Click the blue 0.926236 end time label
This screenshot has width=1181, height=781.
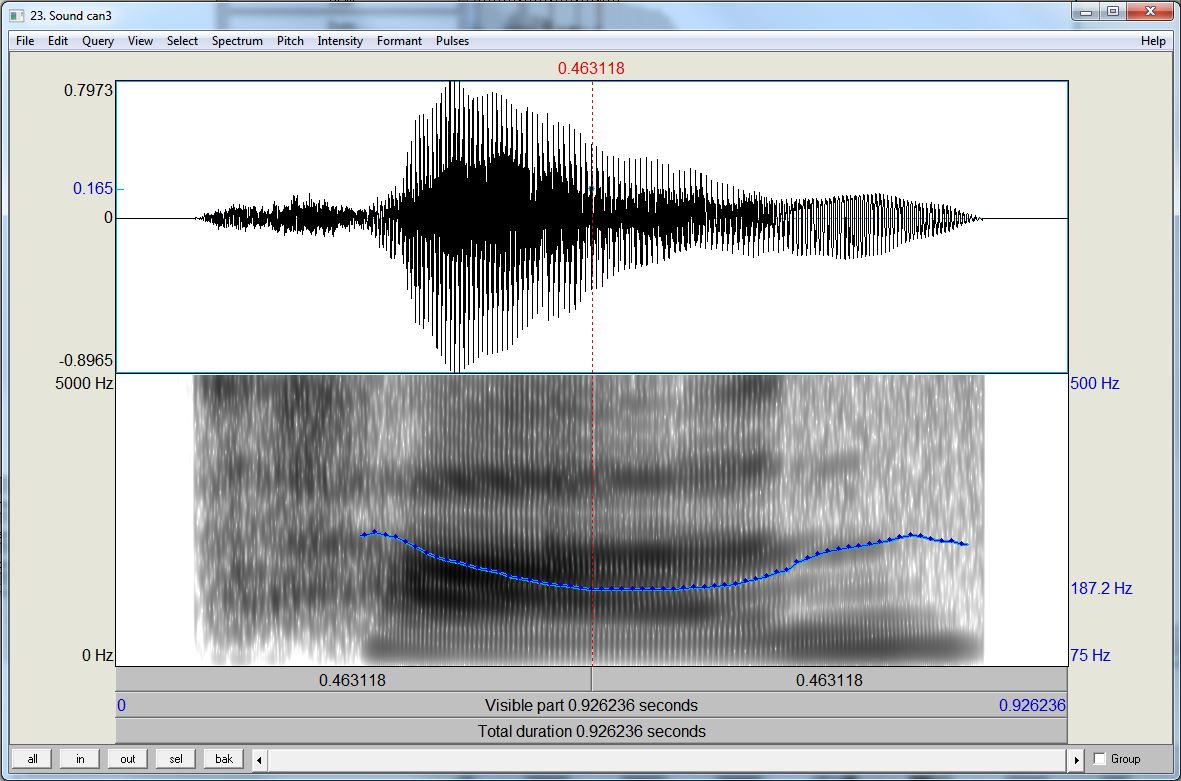click(1033, 706)
